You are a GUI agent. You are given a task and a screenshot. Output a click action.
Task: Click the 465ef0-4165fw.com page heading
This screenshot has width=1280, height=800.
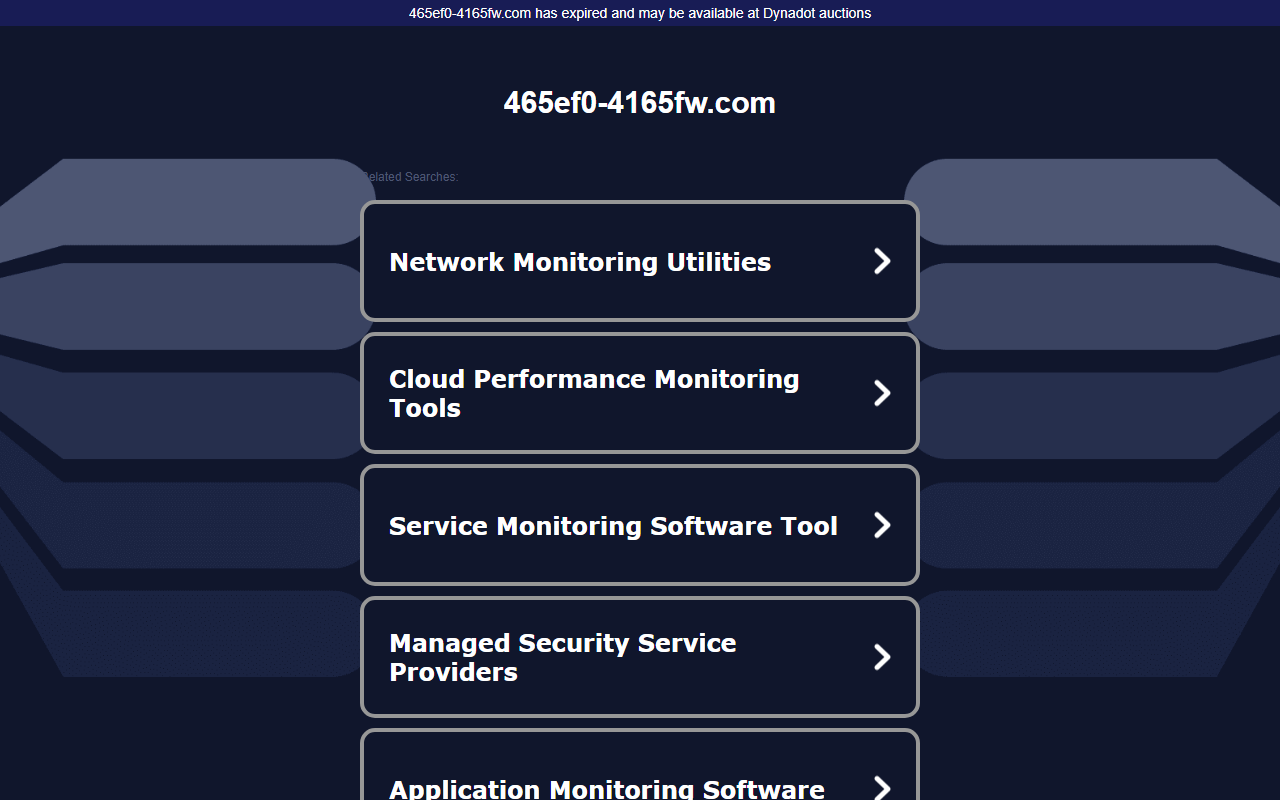tap(640, 103)
